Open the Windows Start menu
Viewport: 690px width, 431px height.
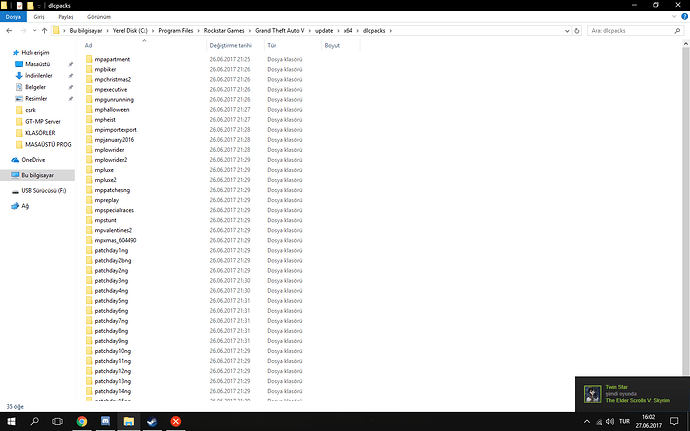tap(11, 421)
